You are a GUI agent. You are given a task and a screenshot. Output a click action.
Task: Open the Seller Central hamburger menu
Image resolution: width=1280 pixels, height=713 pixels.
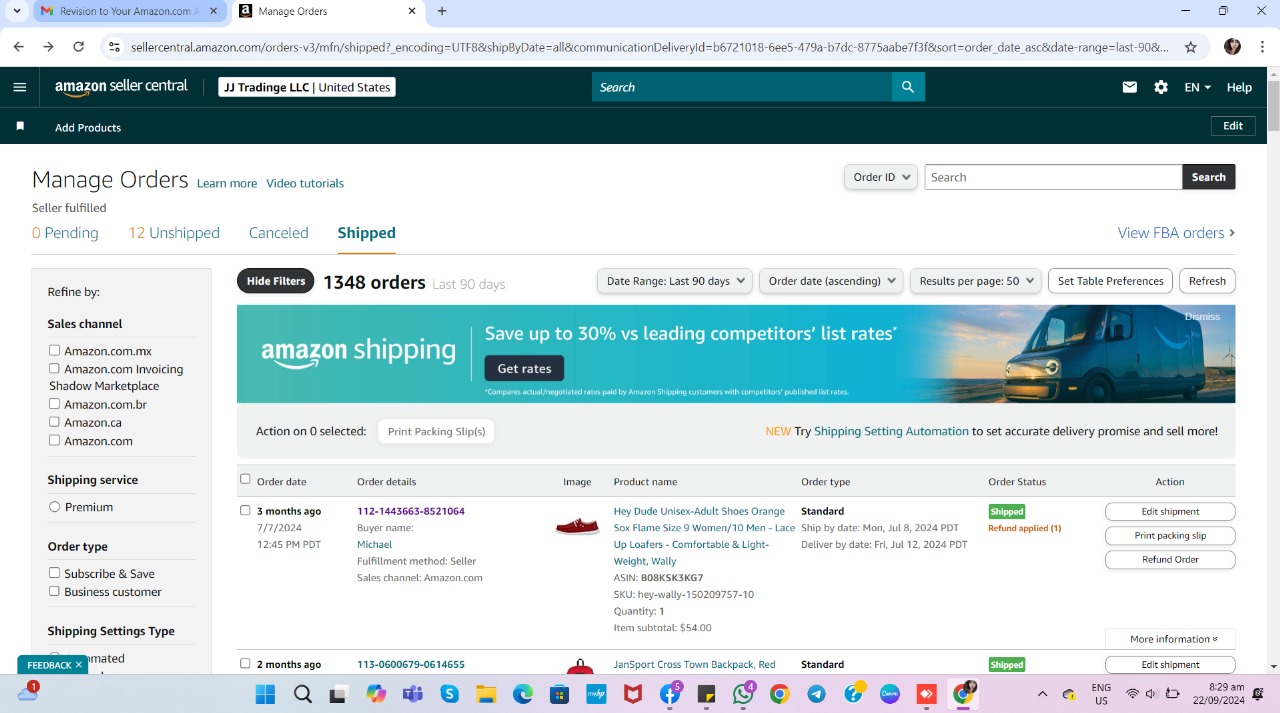coord(20,87)
